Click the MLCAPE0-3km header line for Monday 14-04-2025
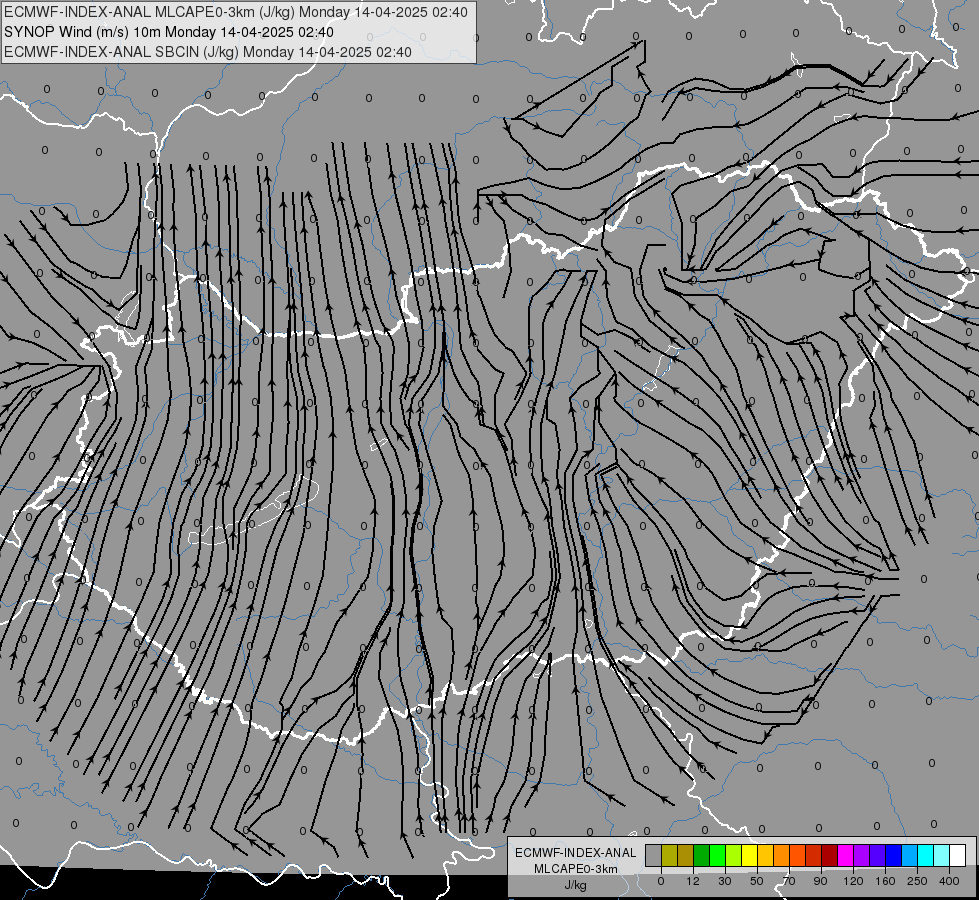The image size is (979, 900). click(235, 12)
